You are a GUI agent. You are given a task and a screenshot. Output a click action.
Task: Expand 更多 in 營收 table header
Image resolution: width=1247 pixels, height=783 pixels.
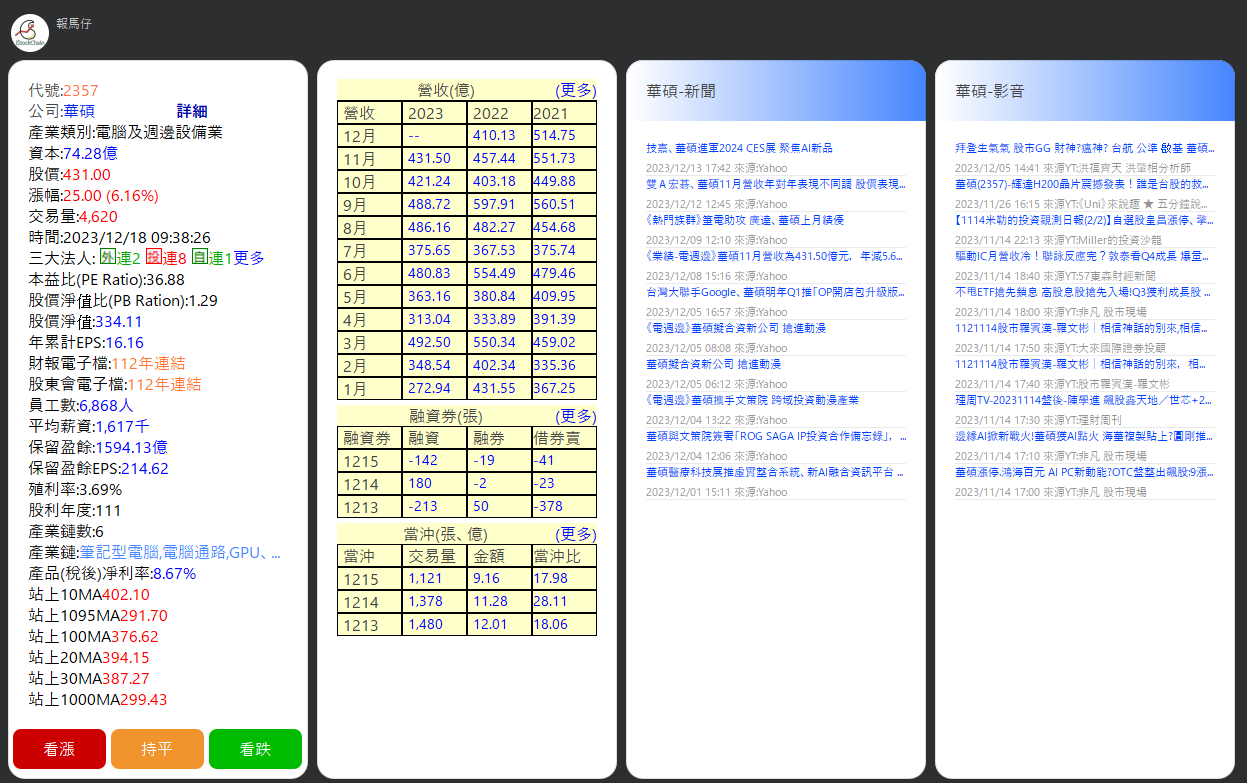pyautogui.click(x=575, y=90)
